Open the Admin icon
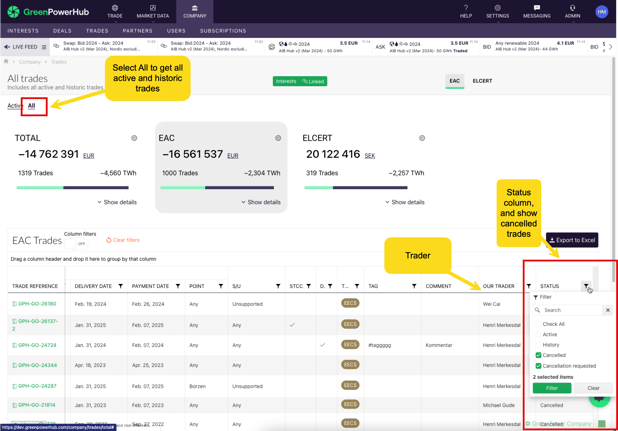Viewport: 618px width, 431px height. [x=572, y=8]
